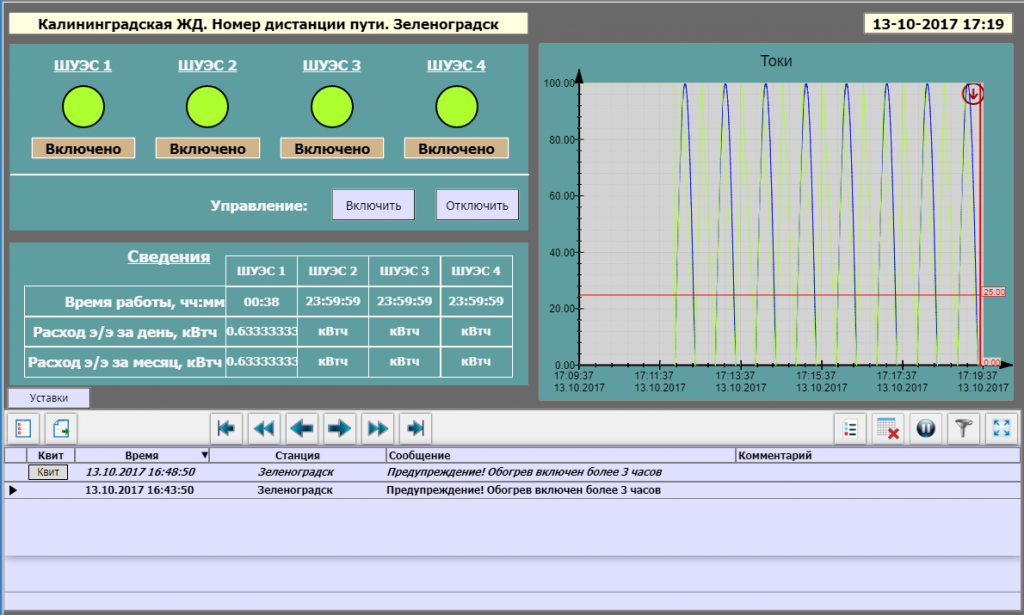This screenshot has height=615, width=1024.
Task: Click the 0.00 red value label on chart
Action: tap(991, 362)
